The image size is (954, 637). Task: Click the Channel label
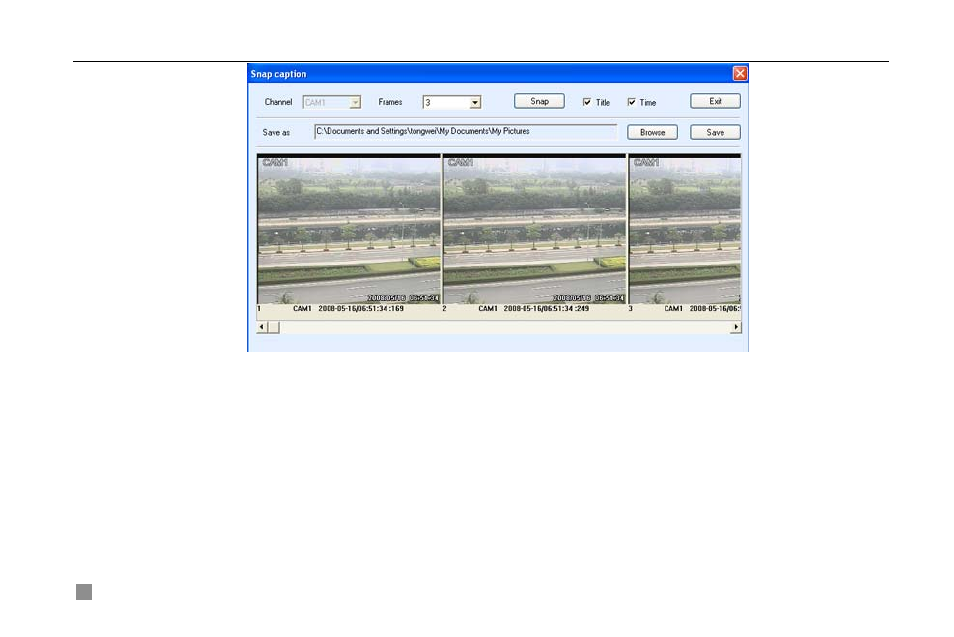pyautogui.click(x=278, y=102)
